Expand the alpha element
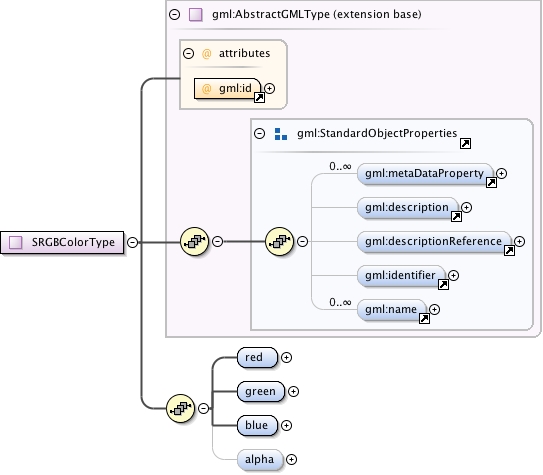This screenshot has height=475, width=543. 292,459
